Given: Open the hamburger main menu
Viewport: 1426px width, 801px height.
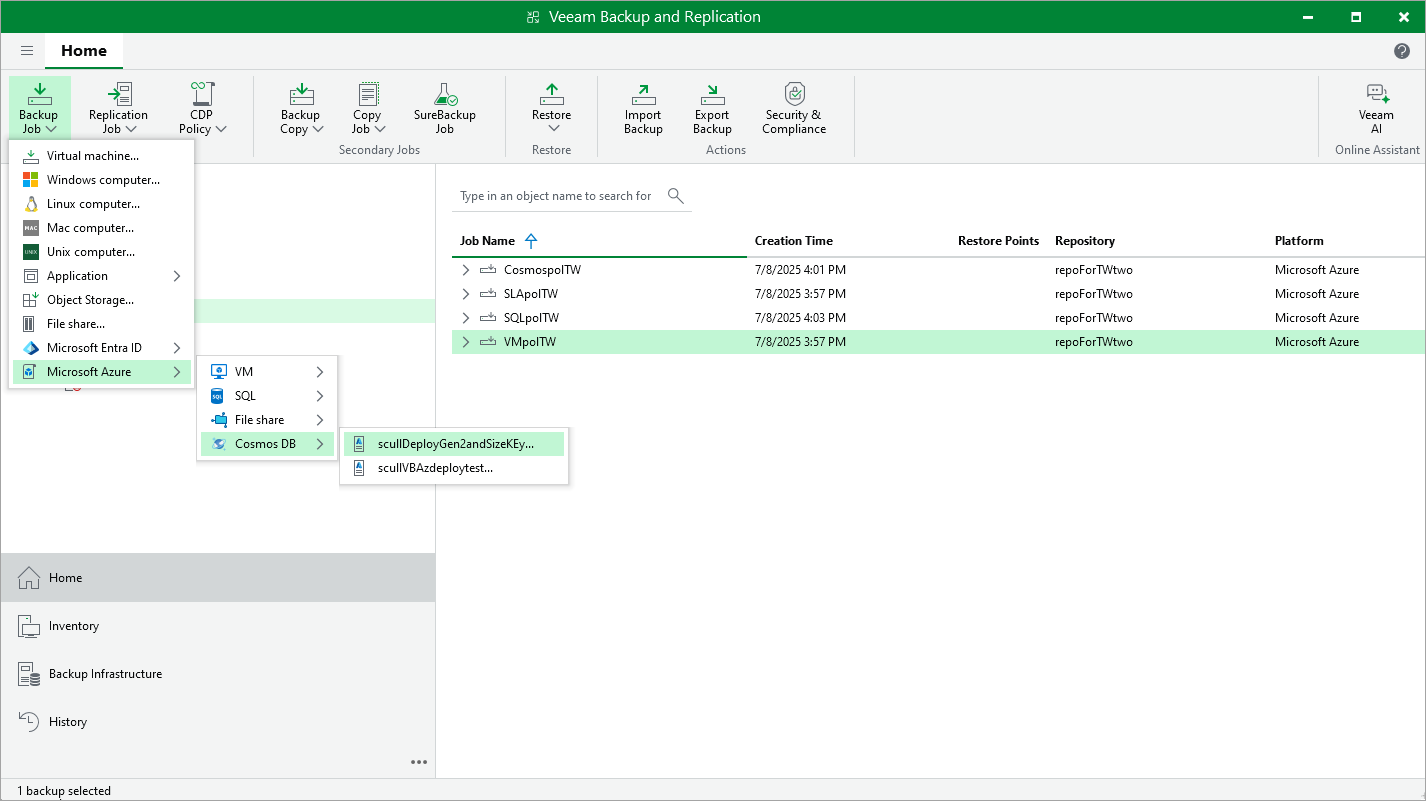Looking at the screenshot, I should (27, 50).
